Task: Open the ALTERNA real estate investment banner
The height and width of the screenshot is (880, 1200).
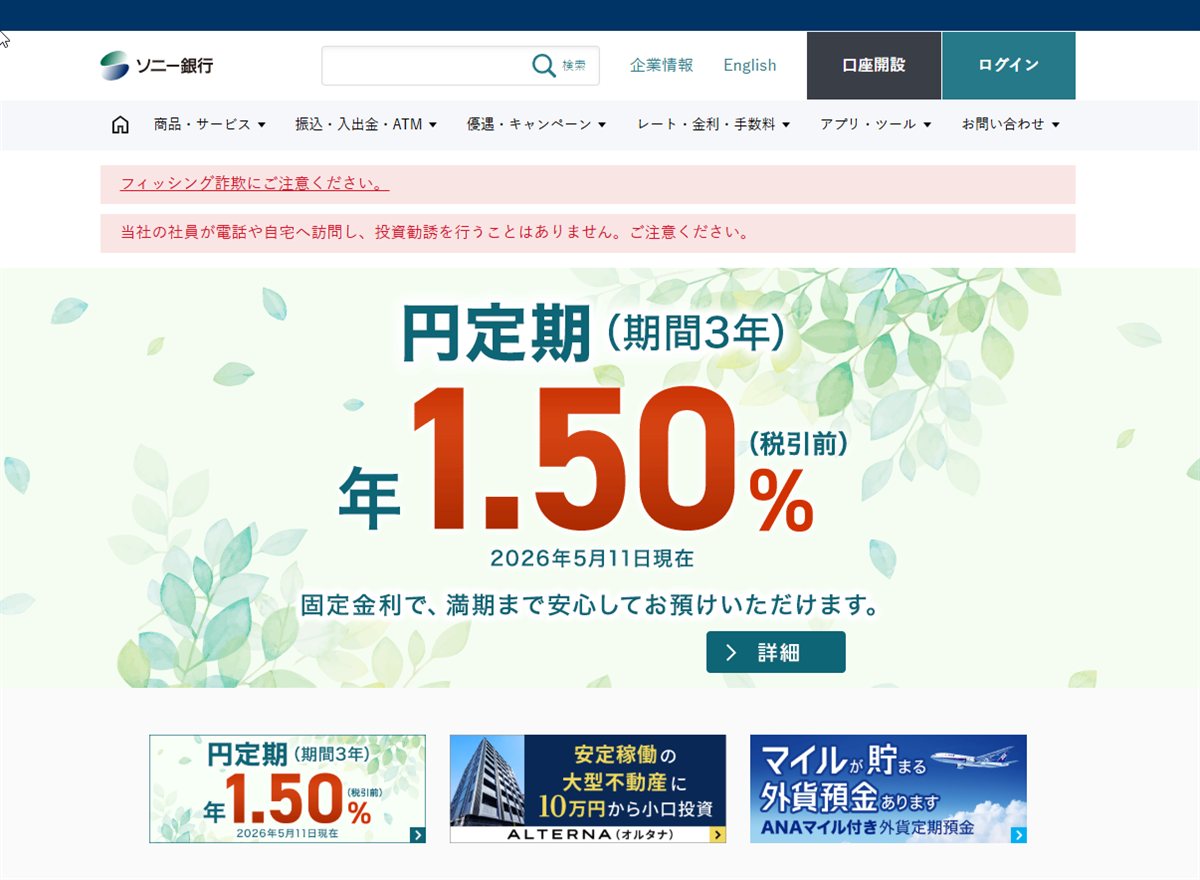Action: point(588,789)
